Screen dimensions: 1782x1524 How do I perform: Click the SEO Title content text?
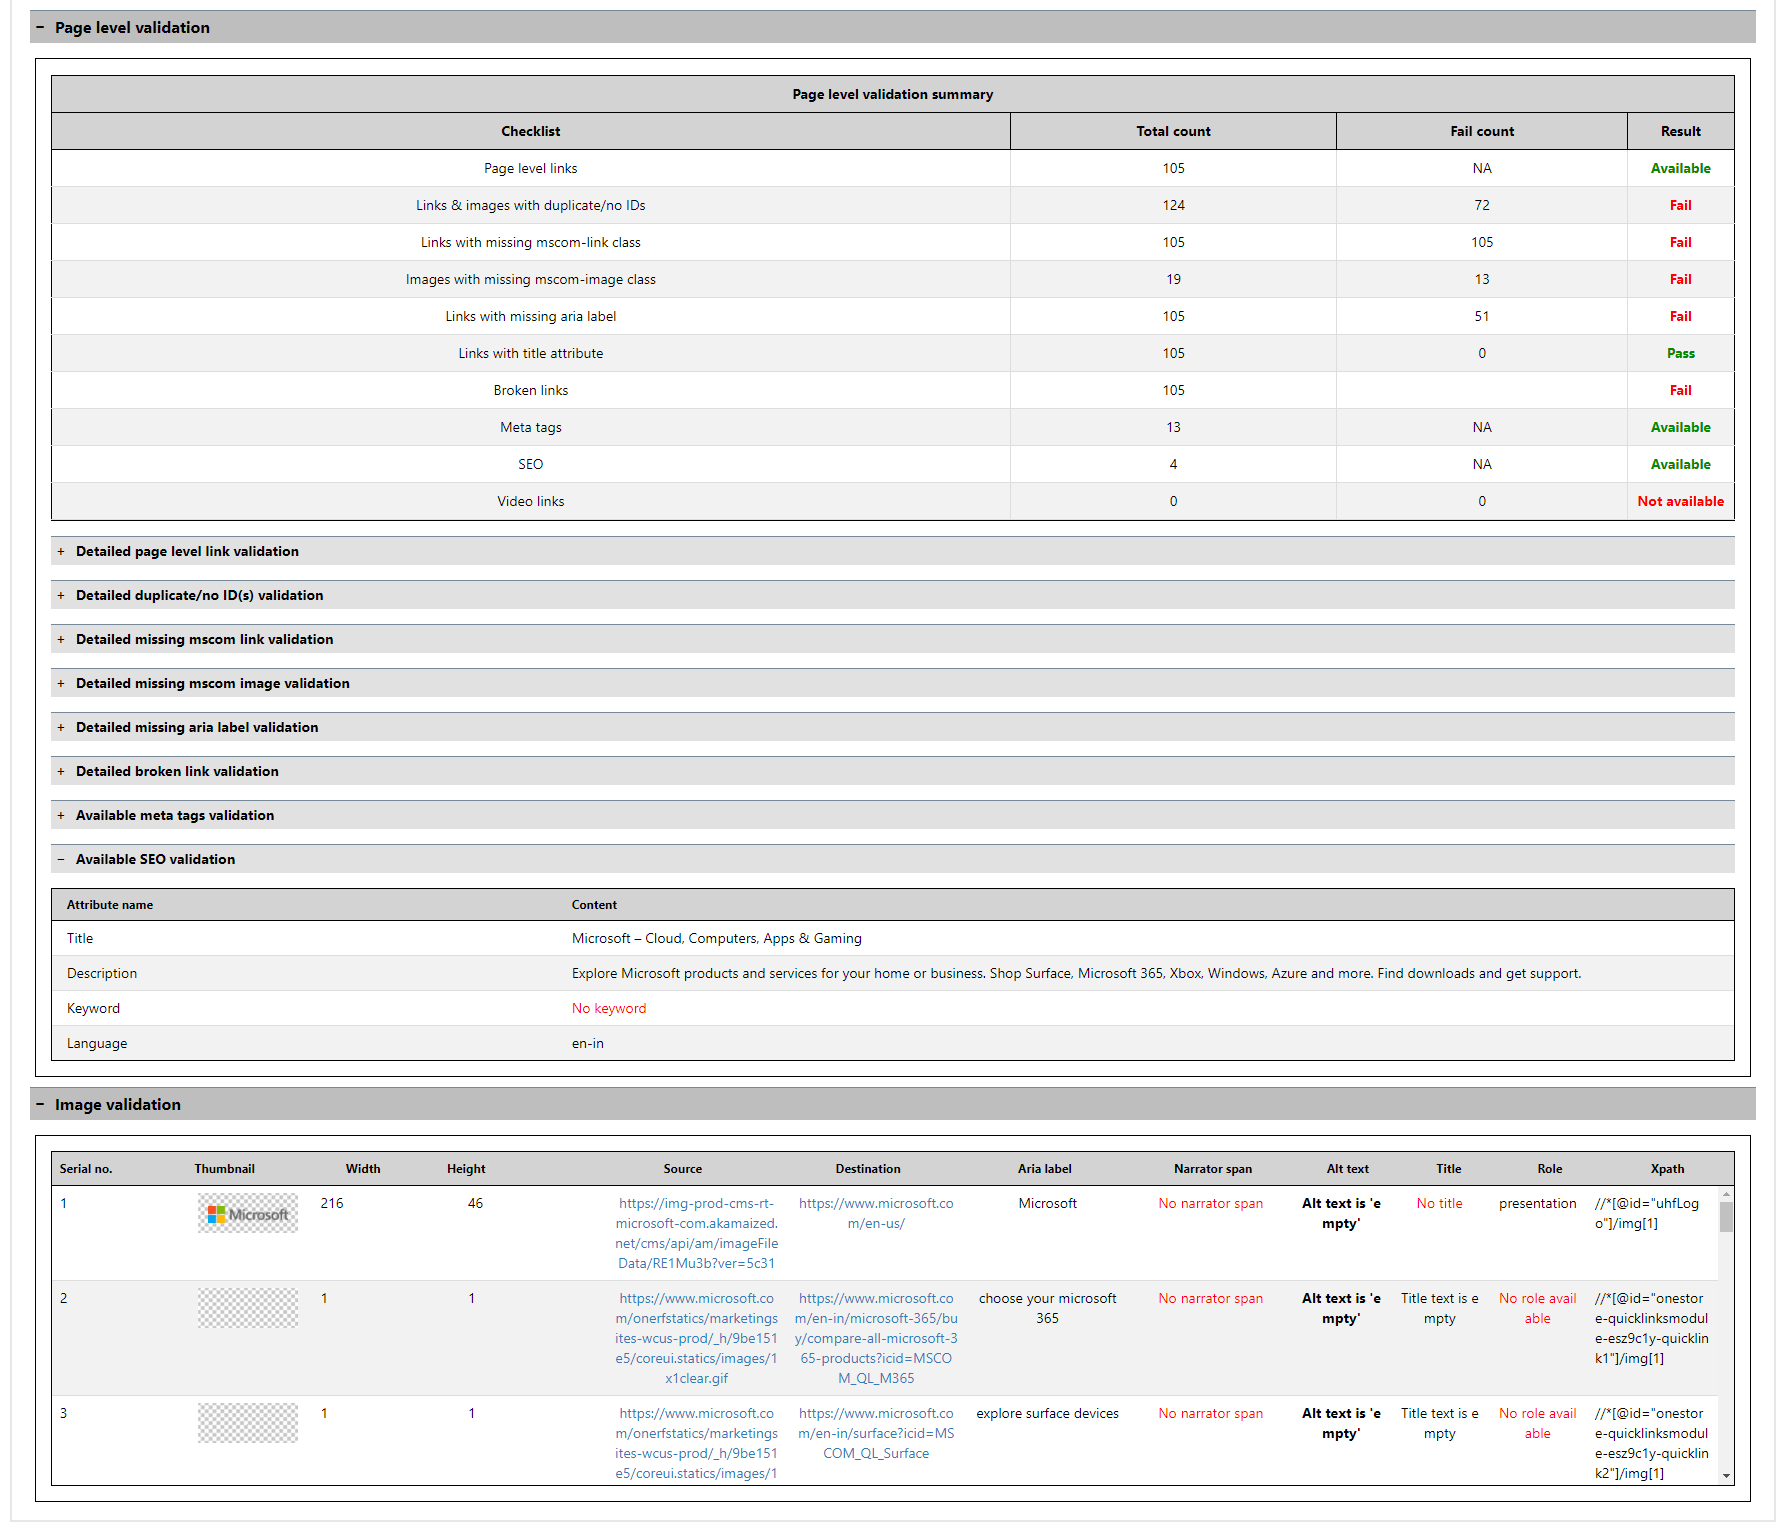pyautogui.click(x=717, y=938)
